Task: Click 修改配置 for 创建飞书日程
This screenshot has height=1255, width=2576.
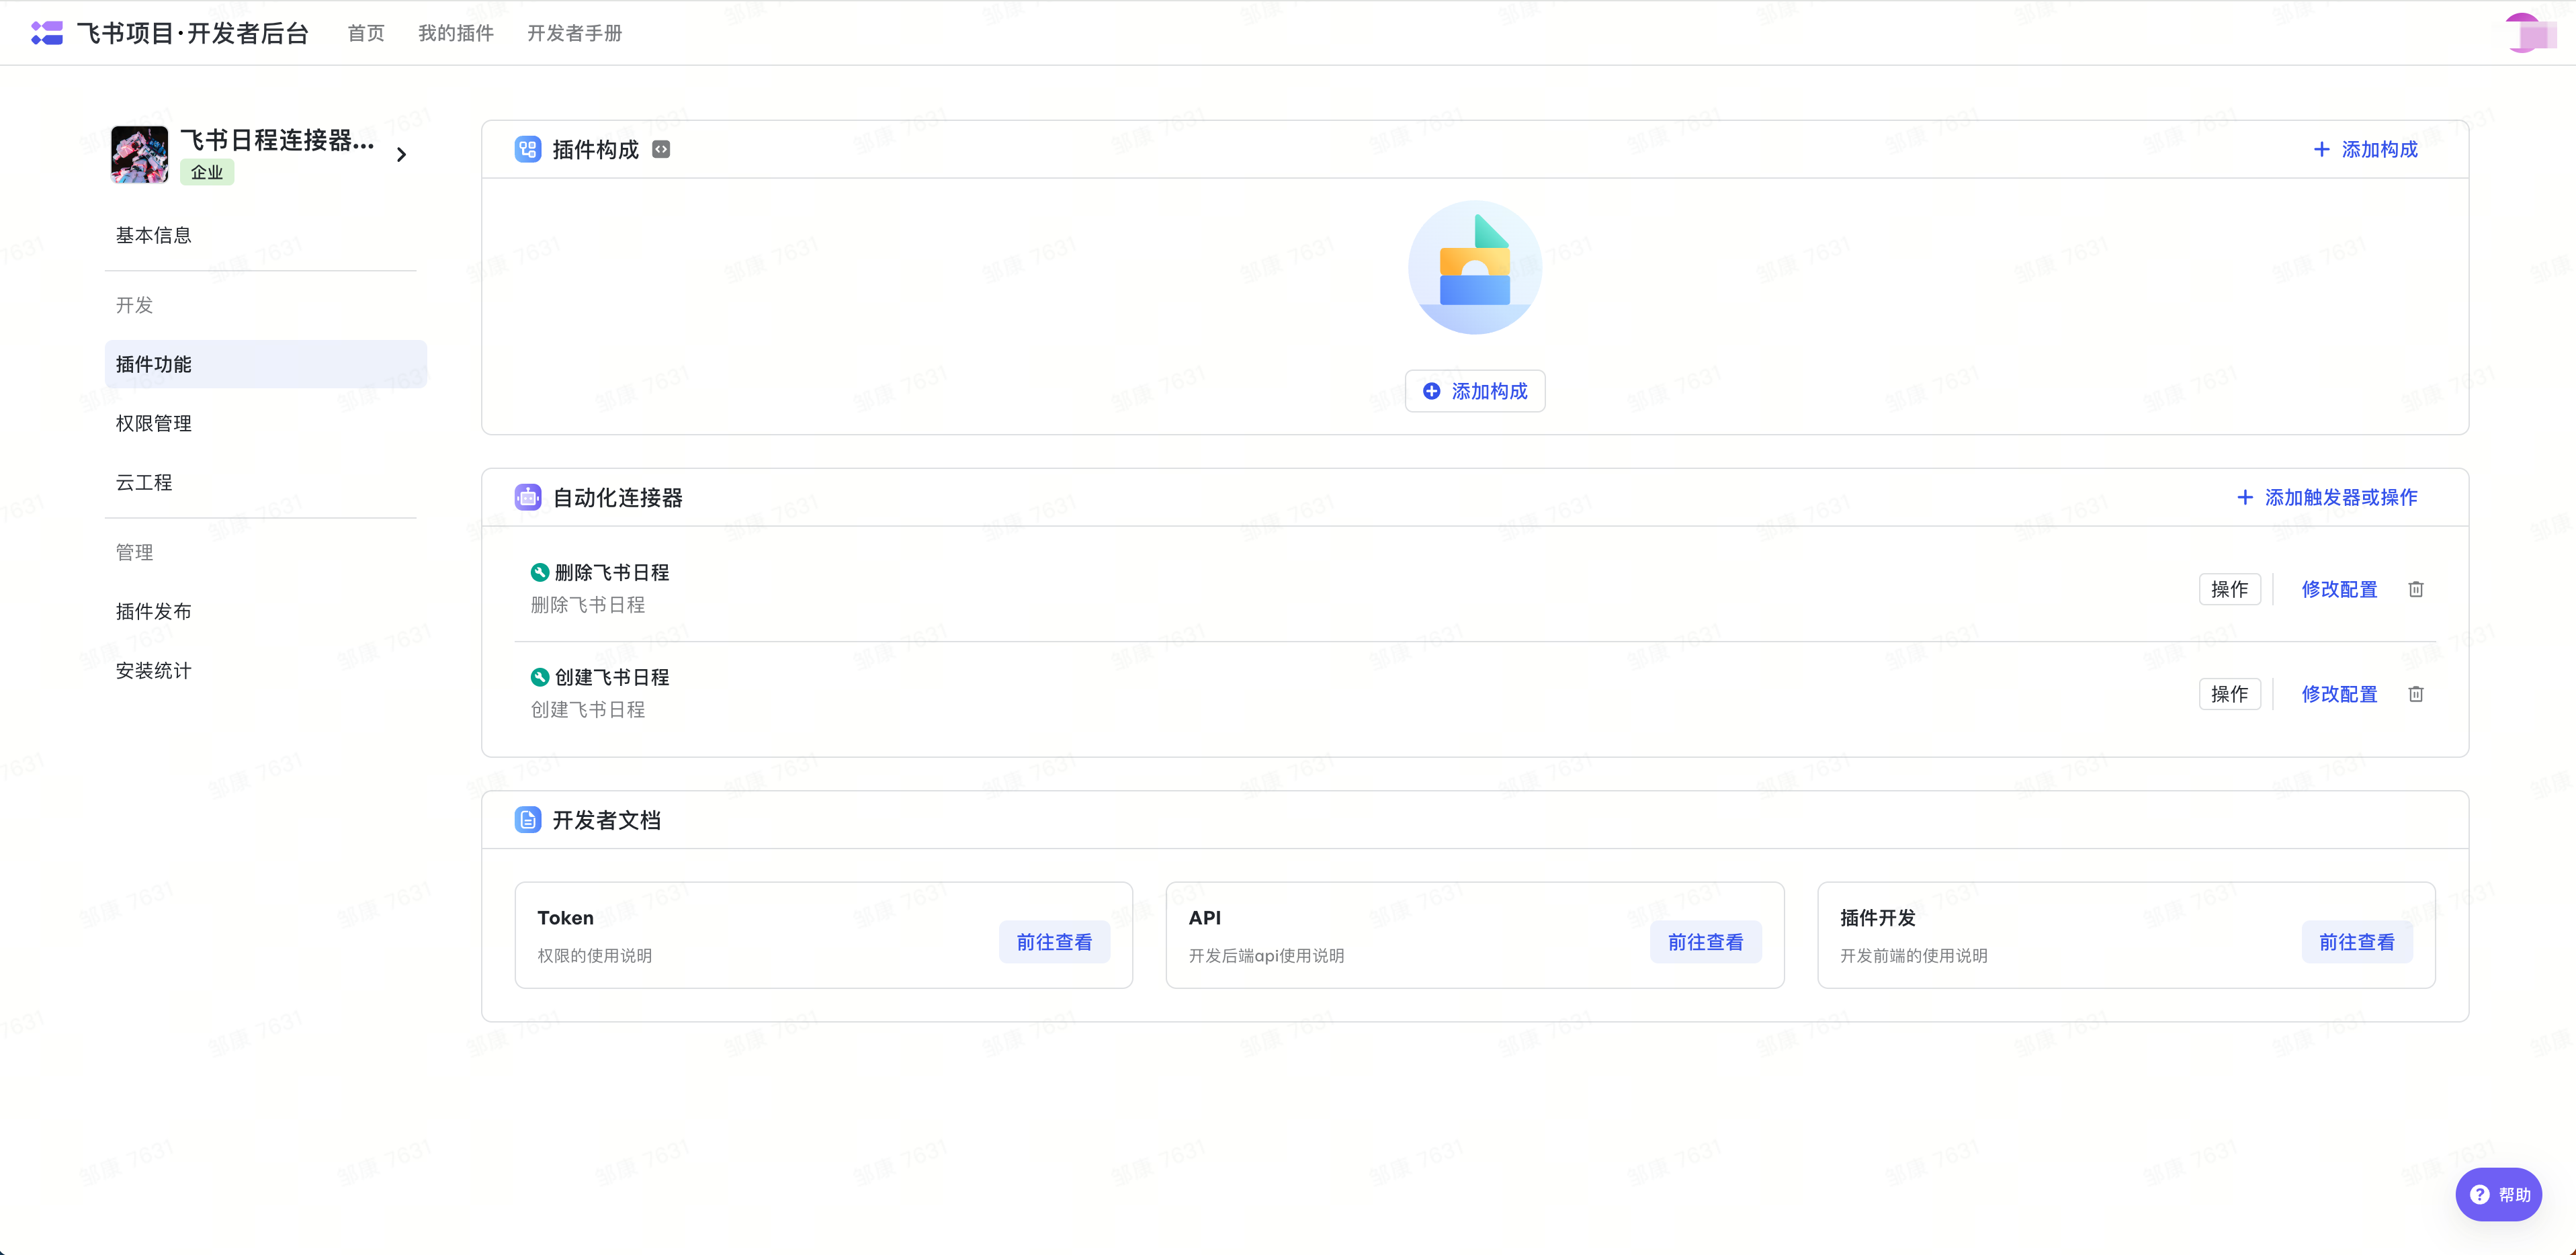Action: (2339, 694)
